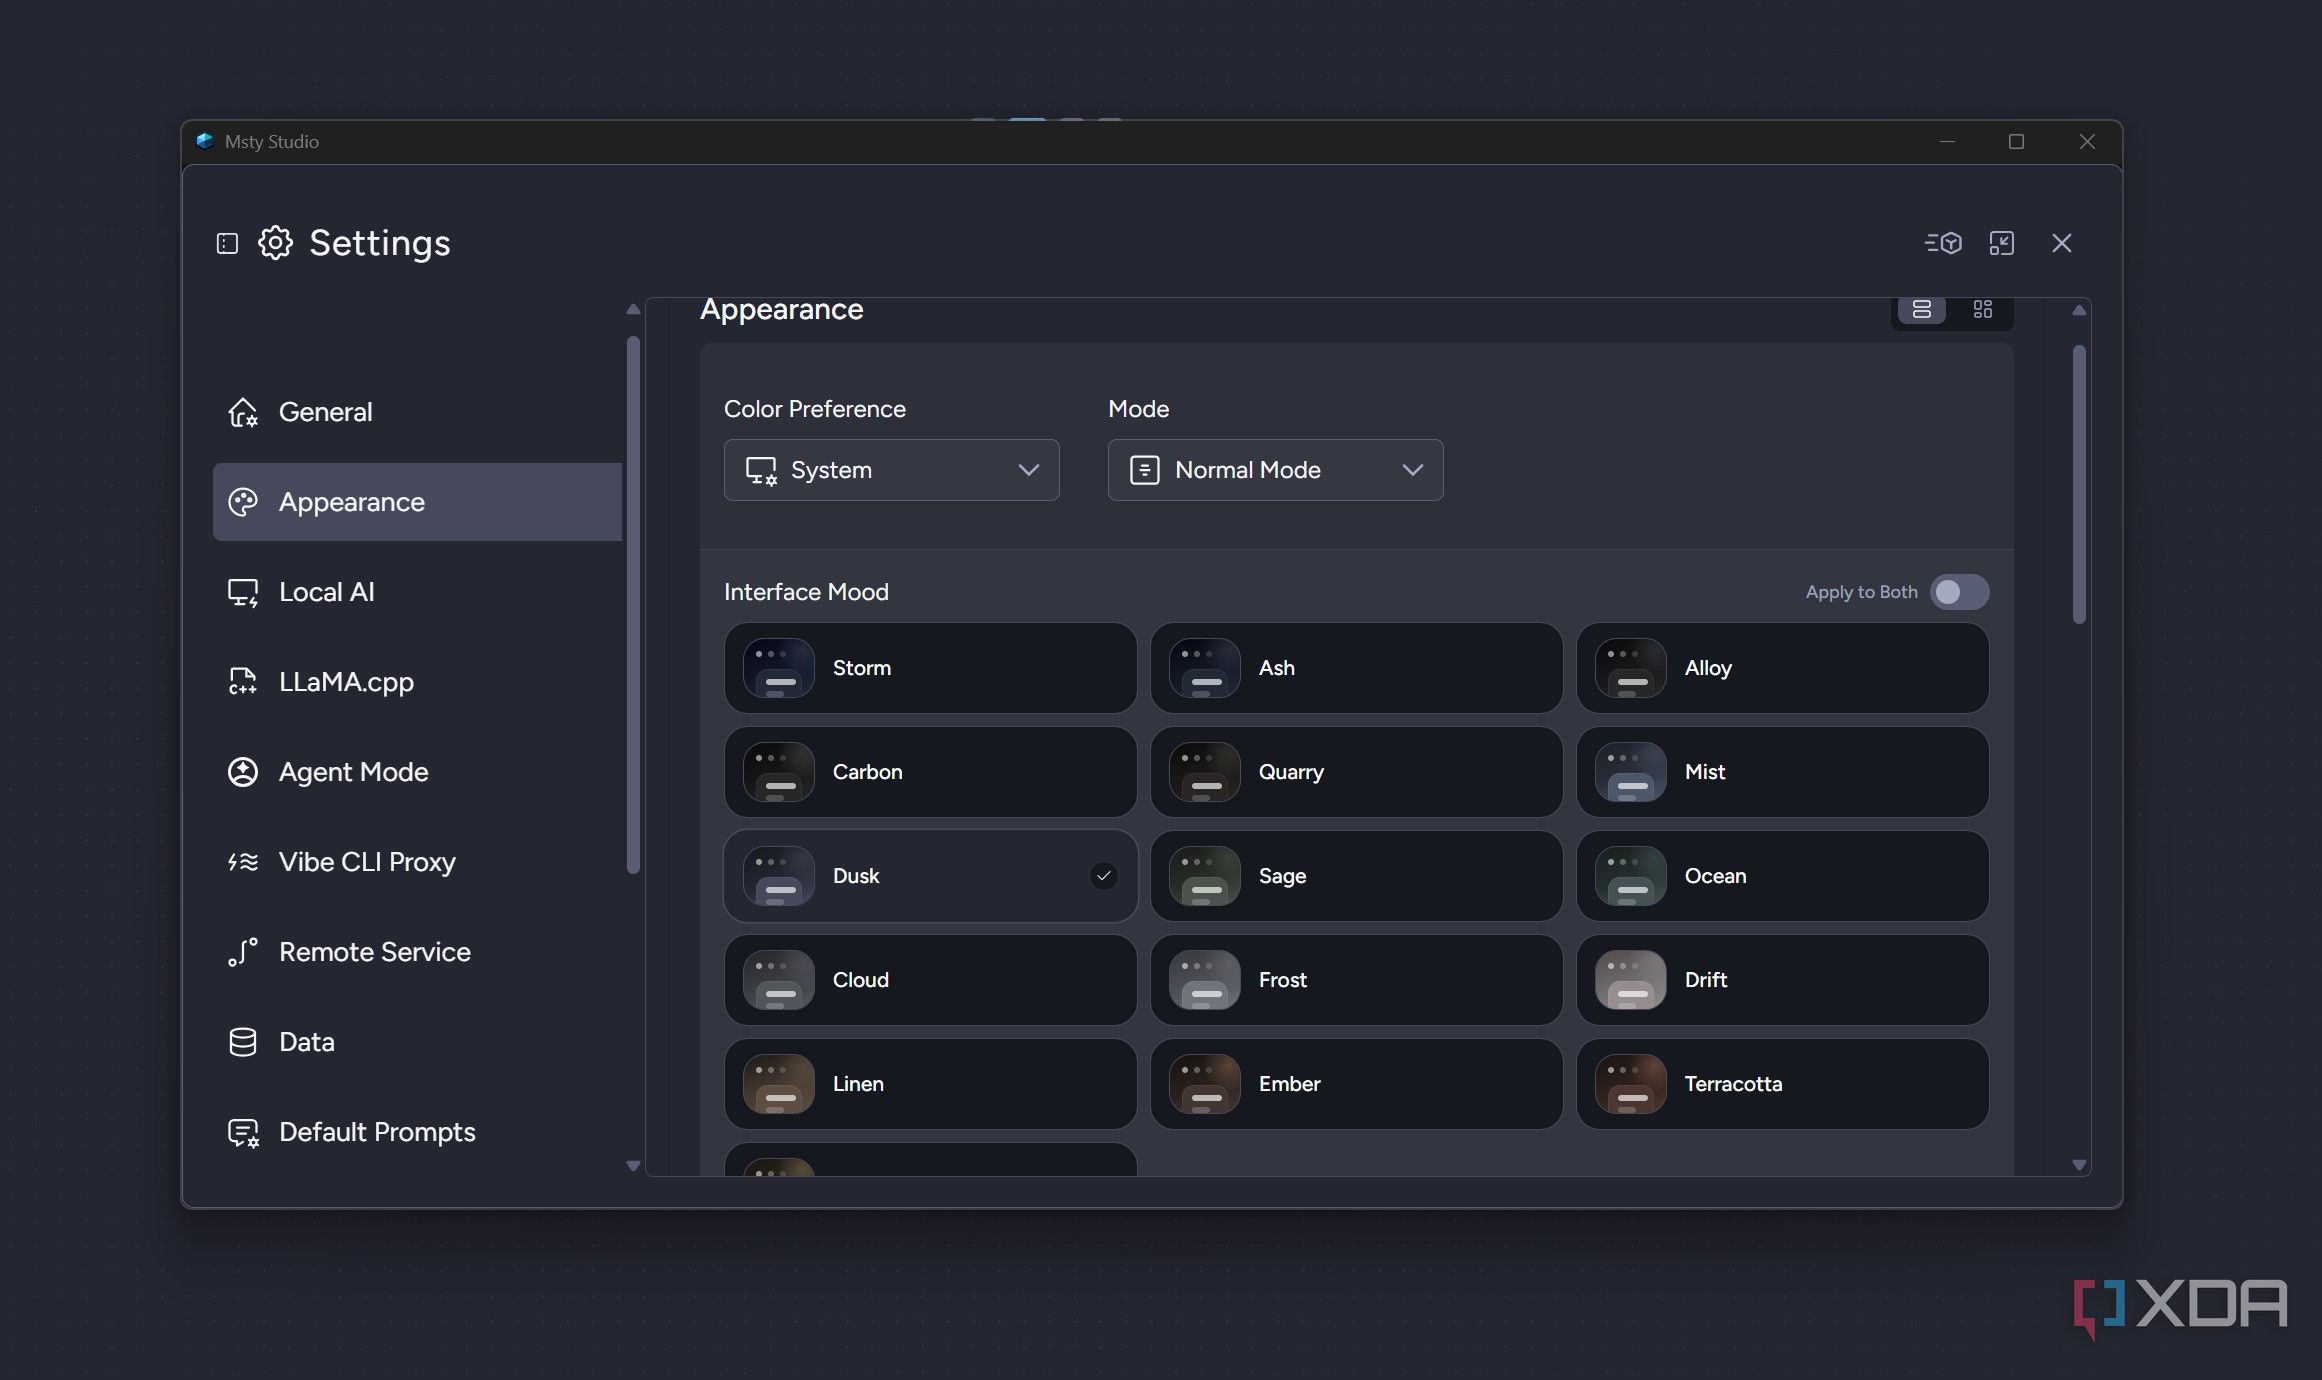Select the Dusk mood with checkmark

(x=930, y=876)
